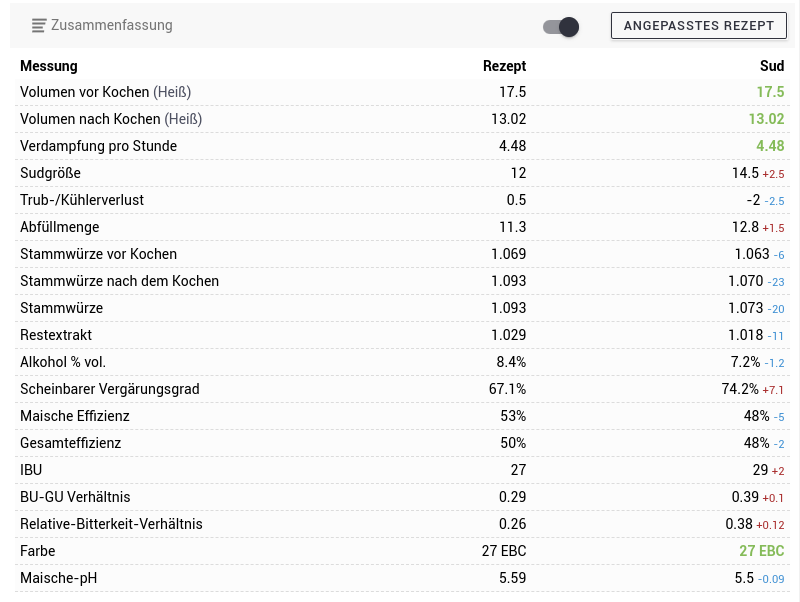This screenshot has height=602, width=800.
Task: Click the Trub-/Kühlerverlust row label
Action: tap(82, 200)
